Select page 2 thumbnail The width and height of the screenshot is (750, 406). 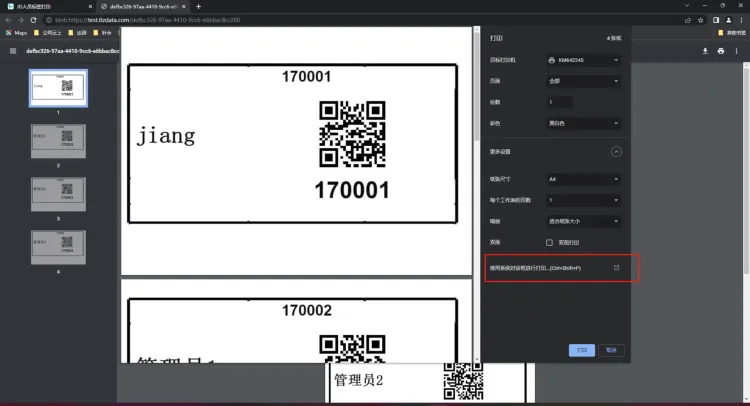click(x=58, y=141)
